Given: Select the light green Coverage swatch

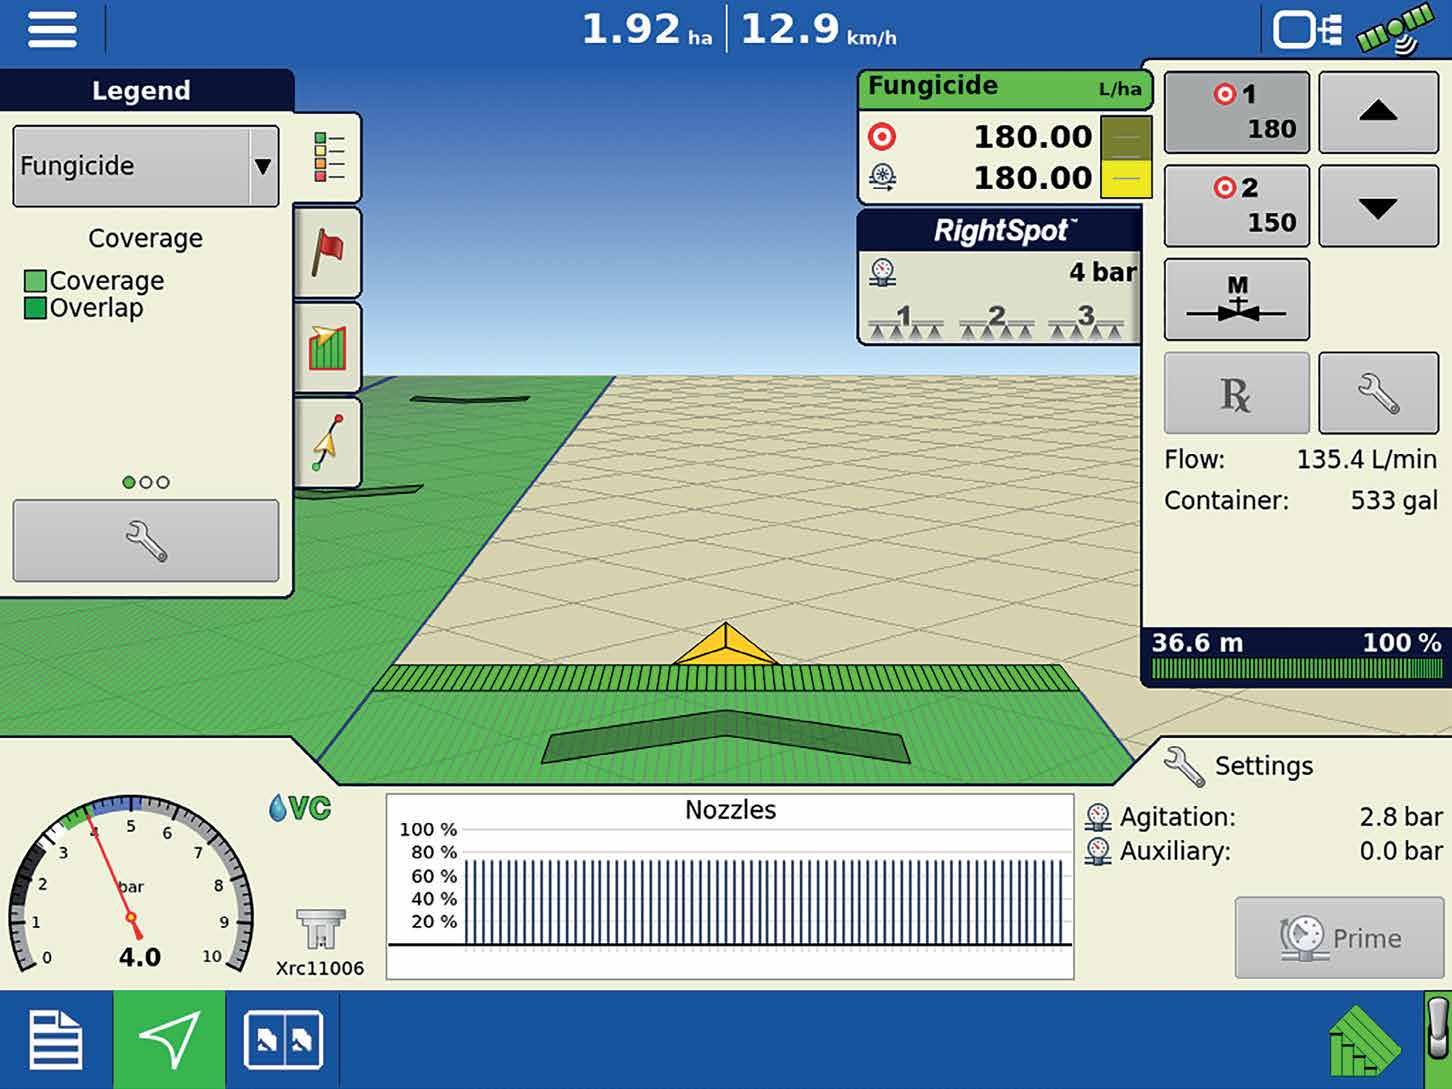Looking at the screenshot, I should pos(35,281).
